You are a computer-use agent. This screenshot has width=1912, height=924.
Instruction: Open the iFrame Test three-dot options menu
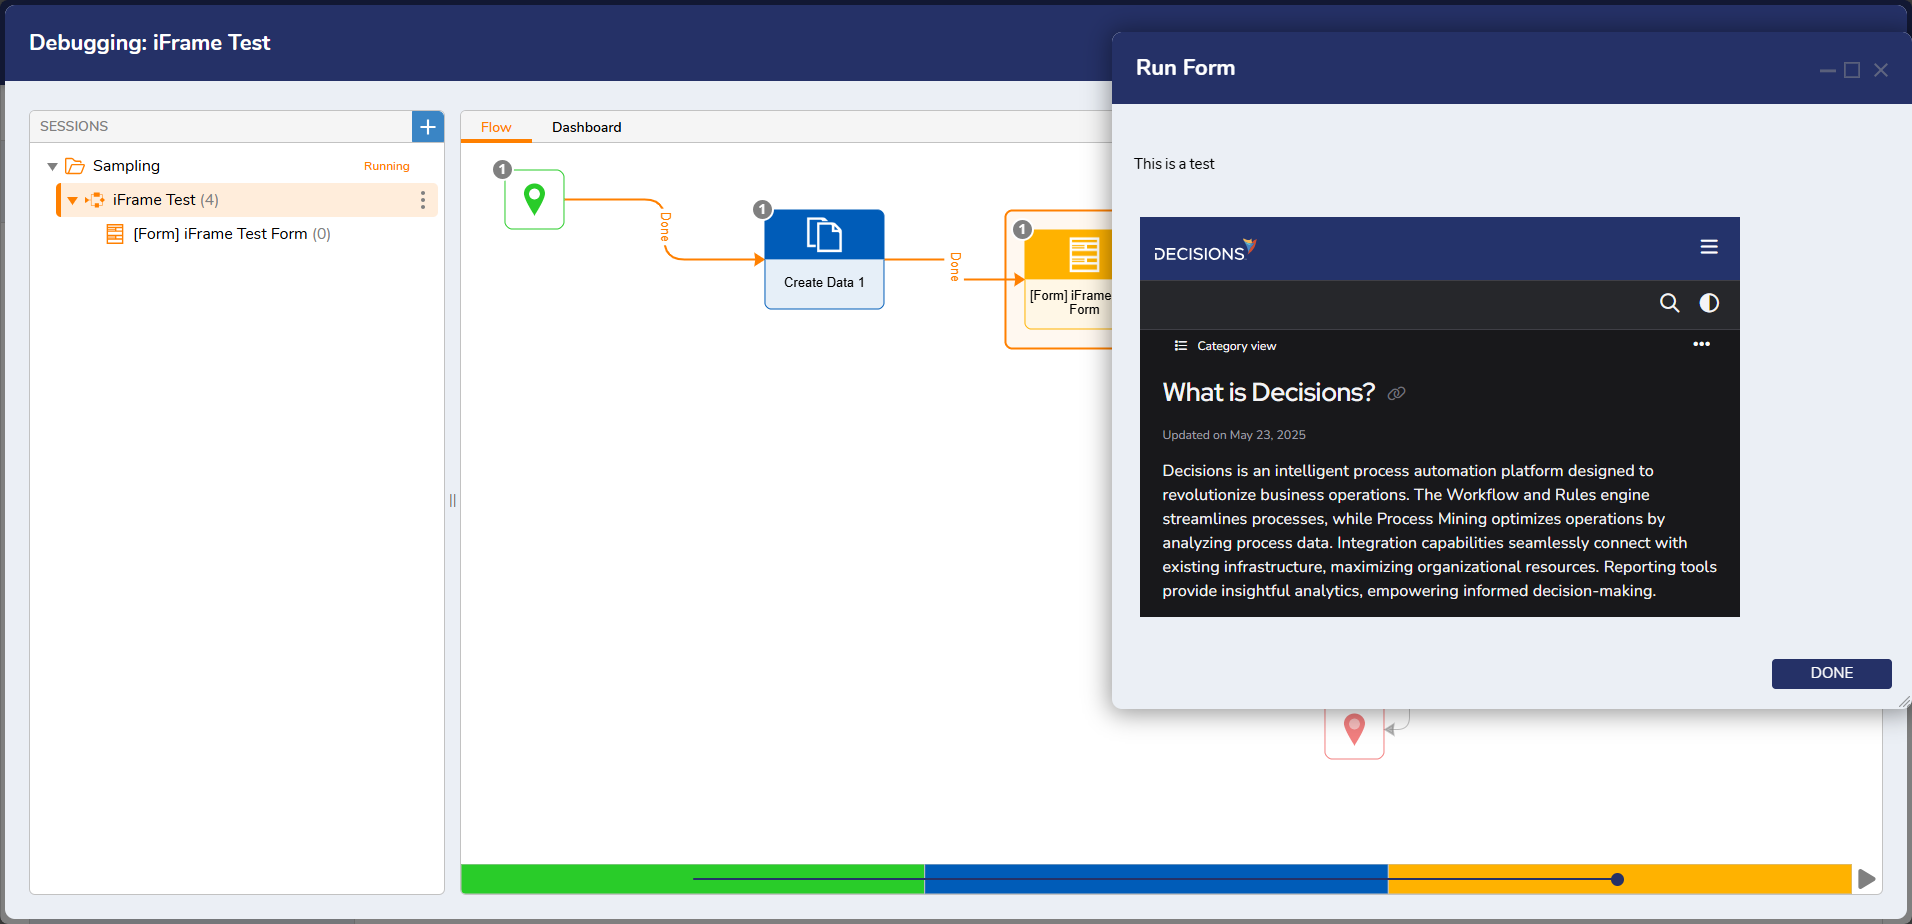tap(423, 200)
